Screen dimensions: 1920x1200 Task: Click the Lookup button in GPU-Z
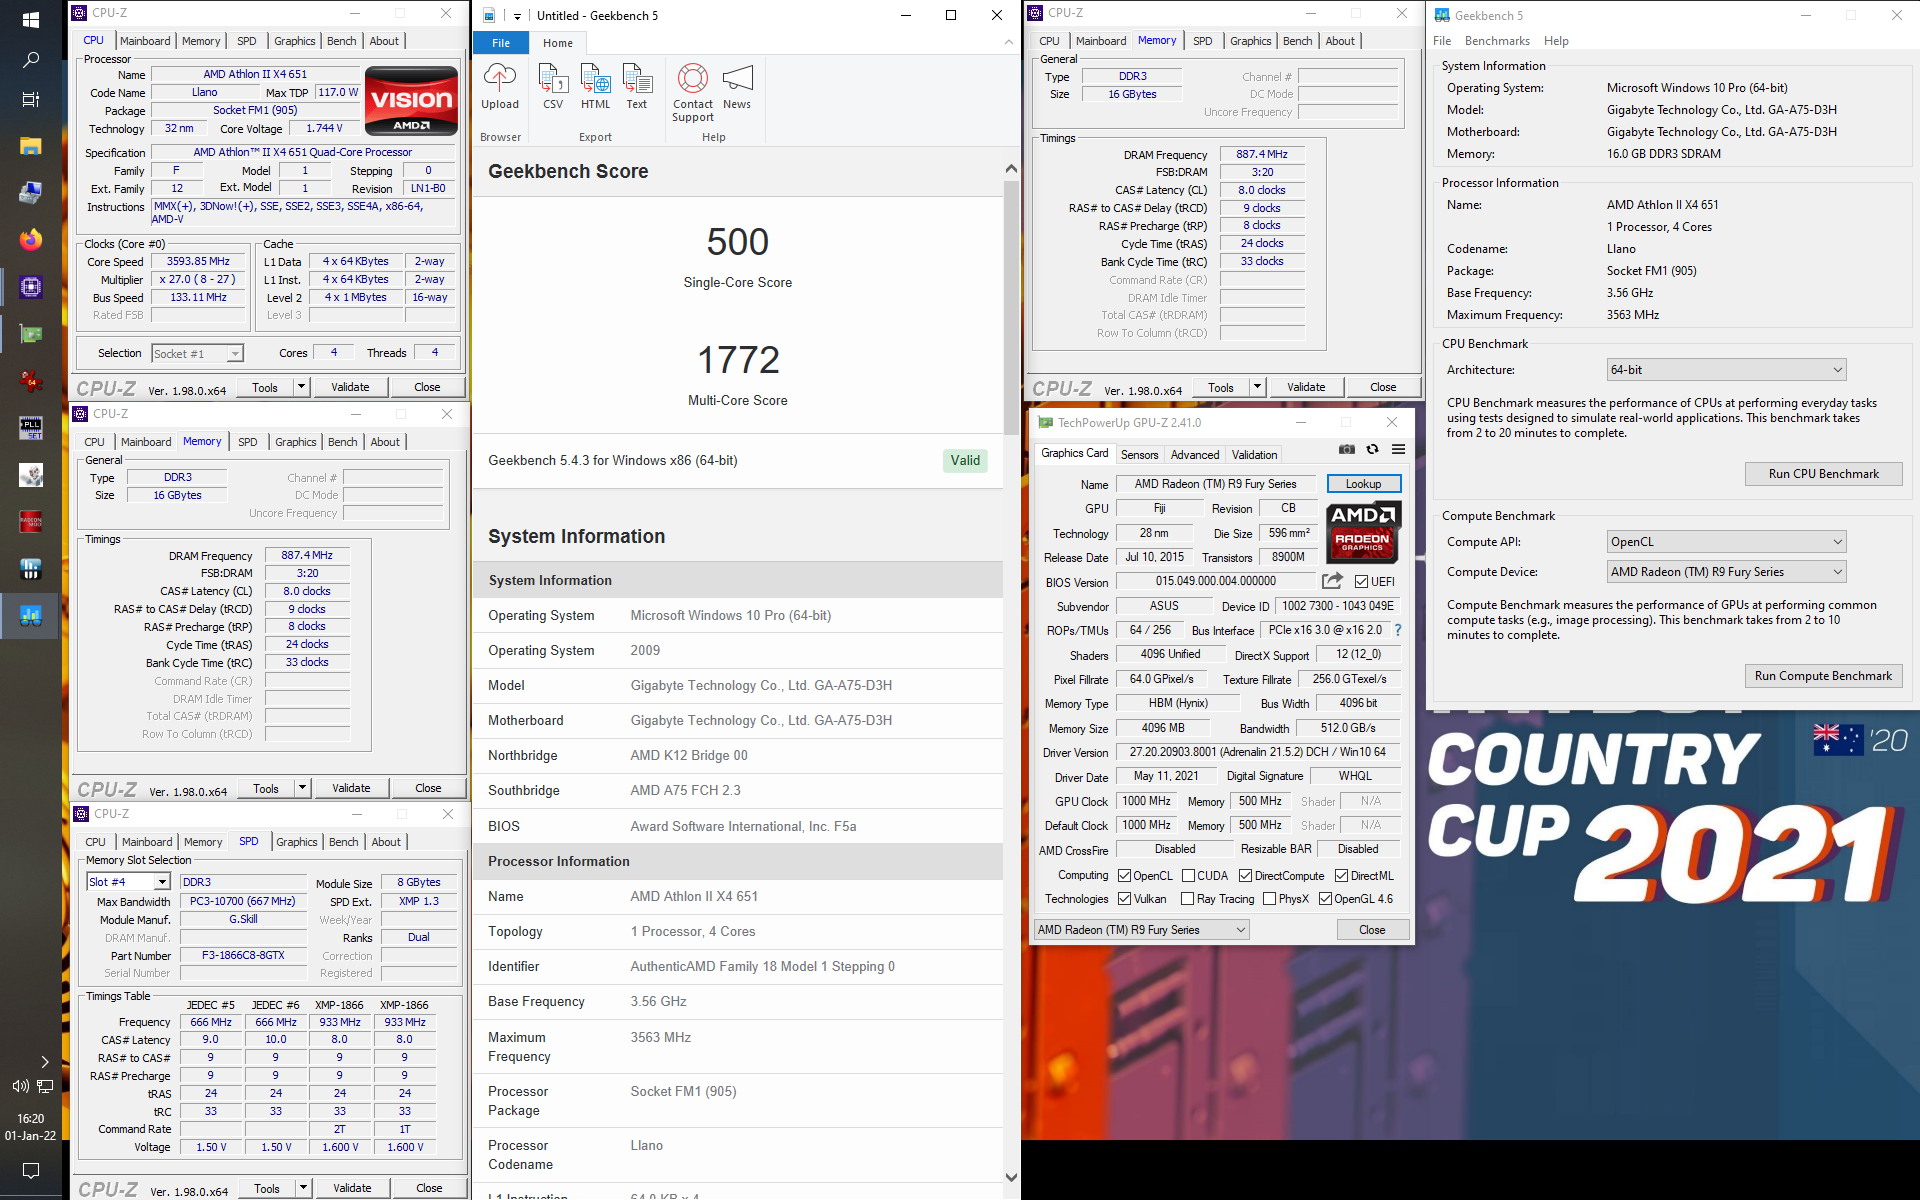1363,484
